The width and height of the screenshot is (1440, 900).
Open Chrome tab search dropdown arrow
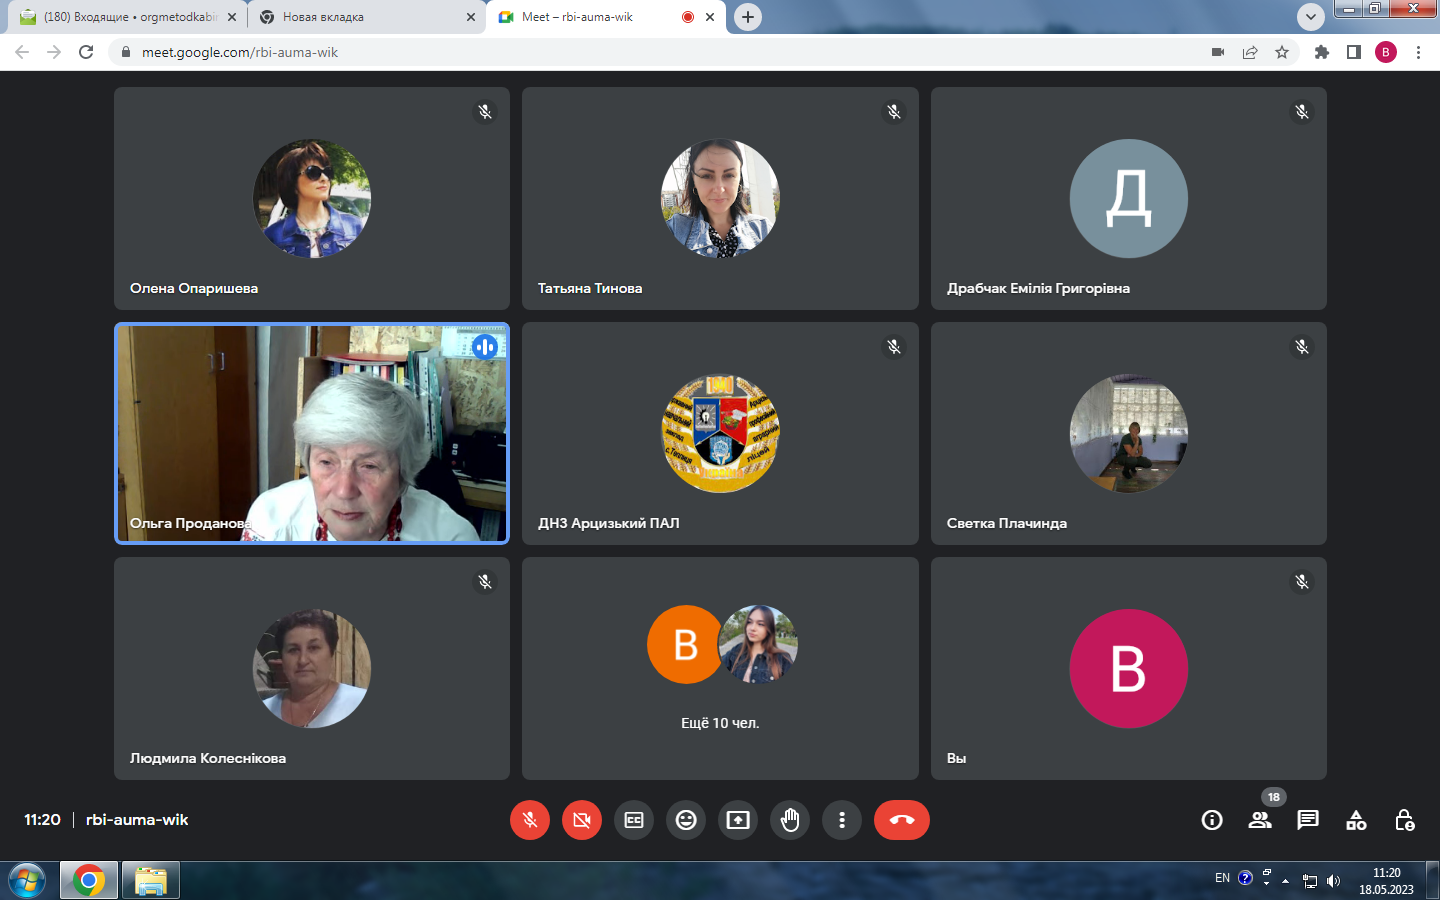point(1310,17)
